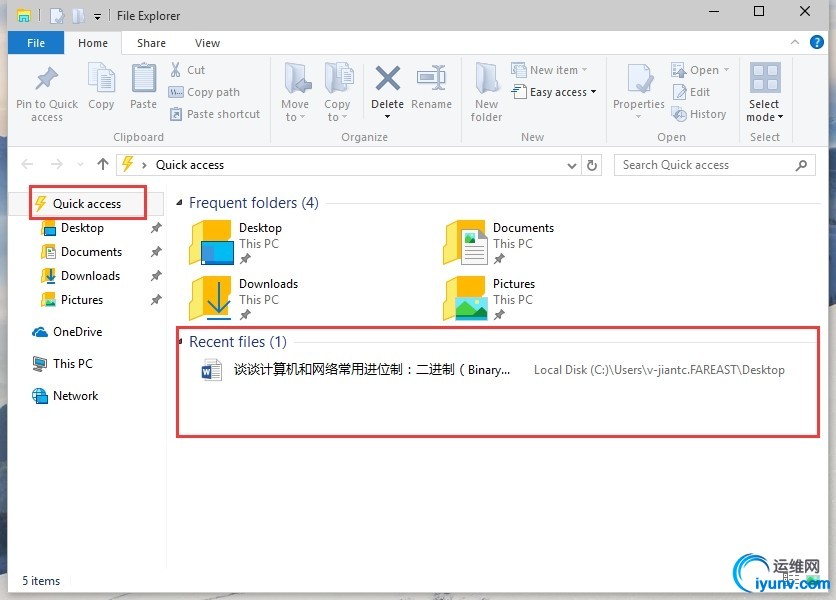Screen dimensions: 836x600
Task: Click the title bar New folder icon
Action: 78,16
